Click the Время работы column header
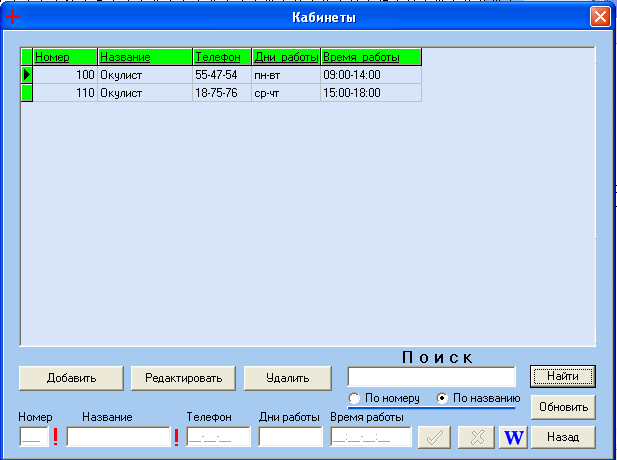The width and height of the screenshot is (617, 460). 371,57
